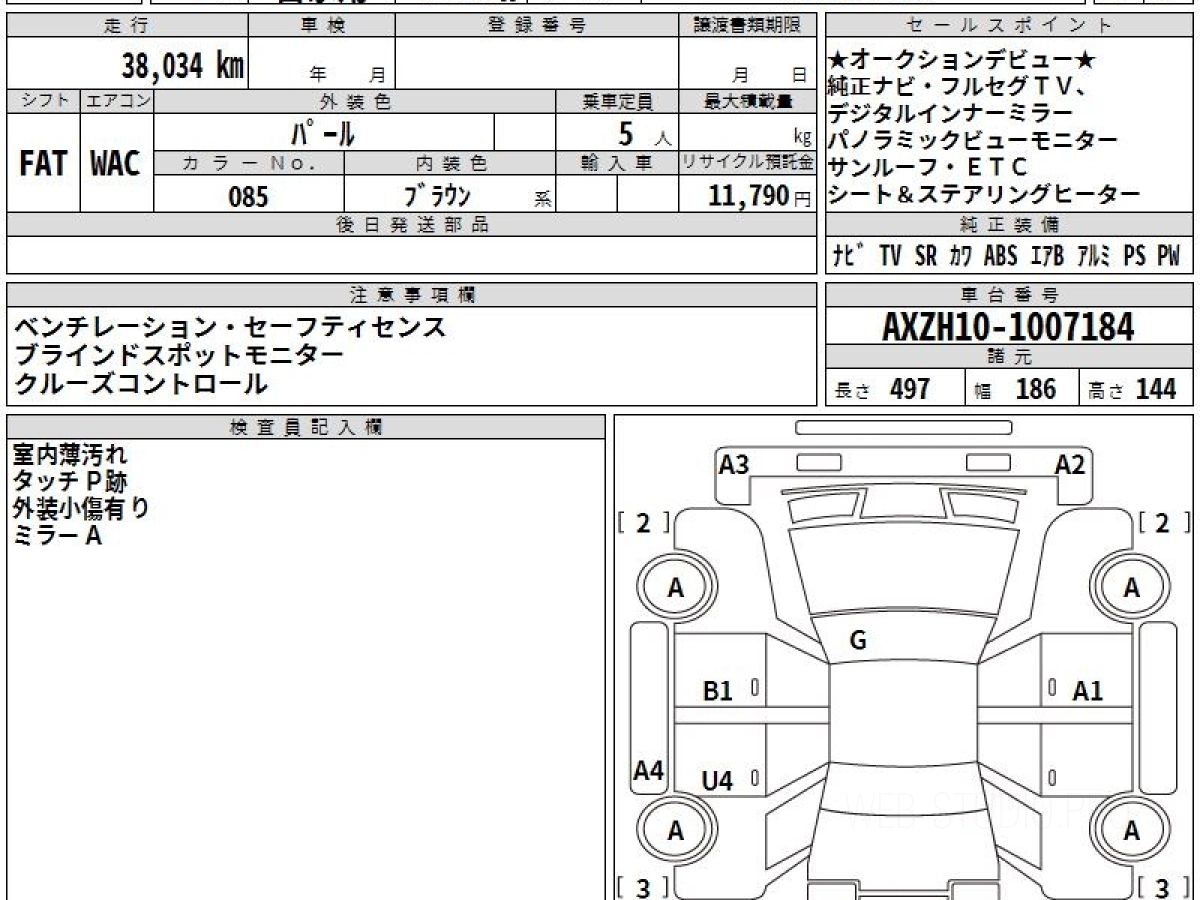Click the mileage value 38,034 km
Viewport: 1200px width, 900px height.
coord(183,67)
